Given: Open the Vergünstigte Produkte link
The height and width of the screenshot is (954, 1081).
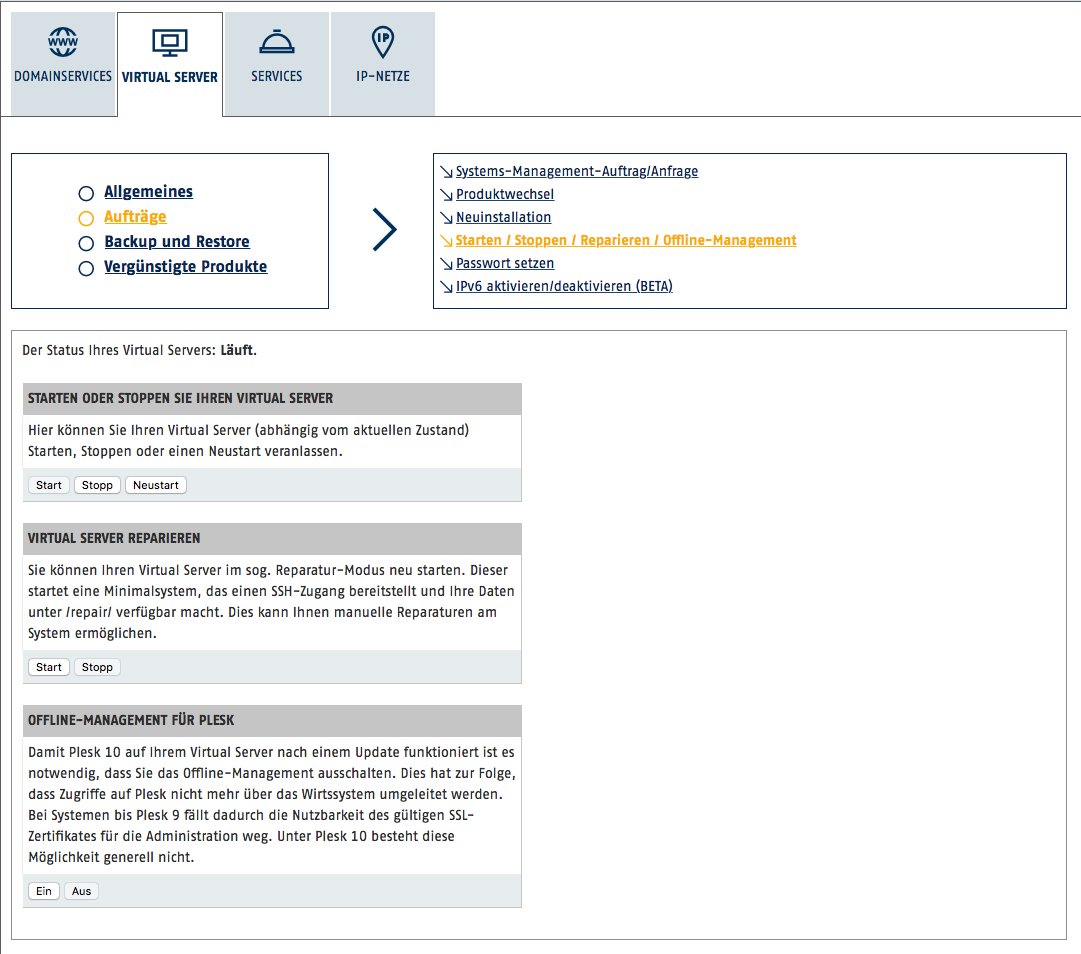Looking at the screenshot, I should [185, 266].
